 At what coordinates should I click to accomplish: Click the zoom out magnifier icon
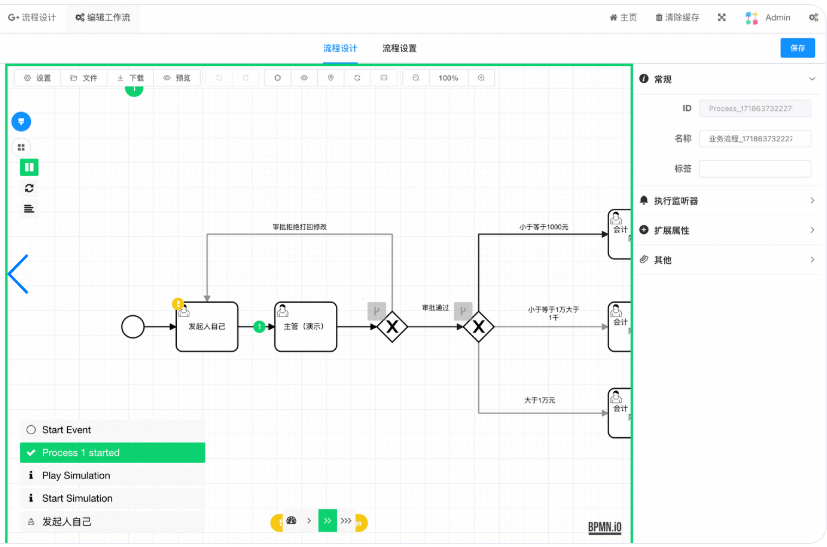click(x=416, y=78)
